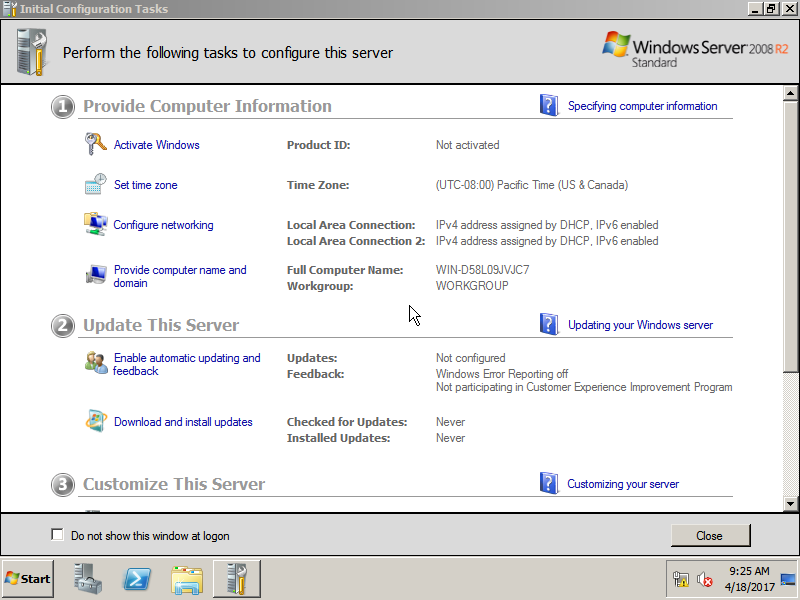Click the Checked for Updates Never value

pos(450,422)
